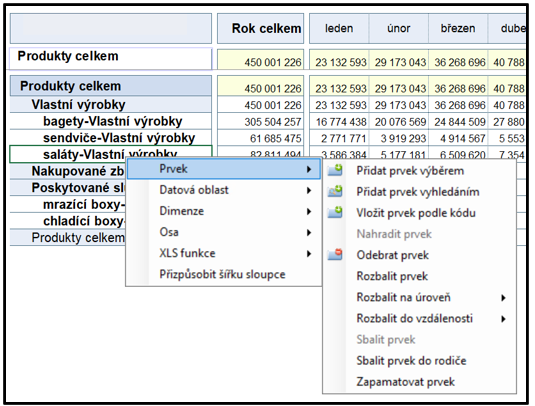This screenshot has width=535, height=406.
Task: Select the saláty-Vlastní výrobky row
Action: pos(111,154)
